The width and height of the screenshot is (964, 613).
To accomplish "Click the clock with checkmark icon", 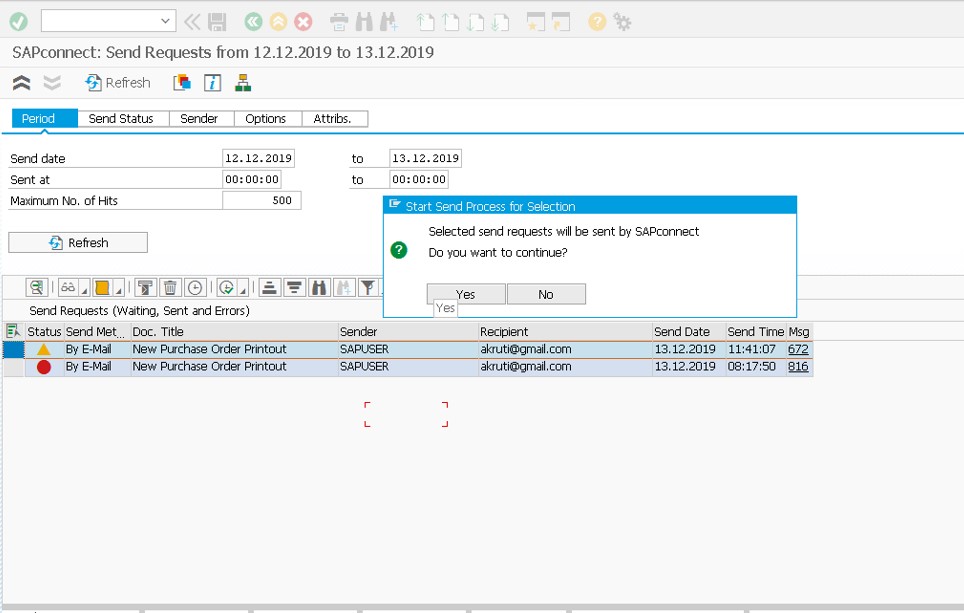I will (227, 287).
